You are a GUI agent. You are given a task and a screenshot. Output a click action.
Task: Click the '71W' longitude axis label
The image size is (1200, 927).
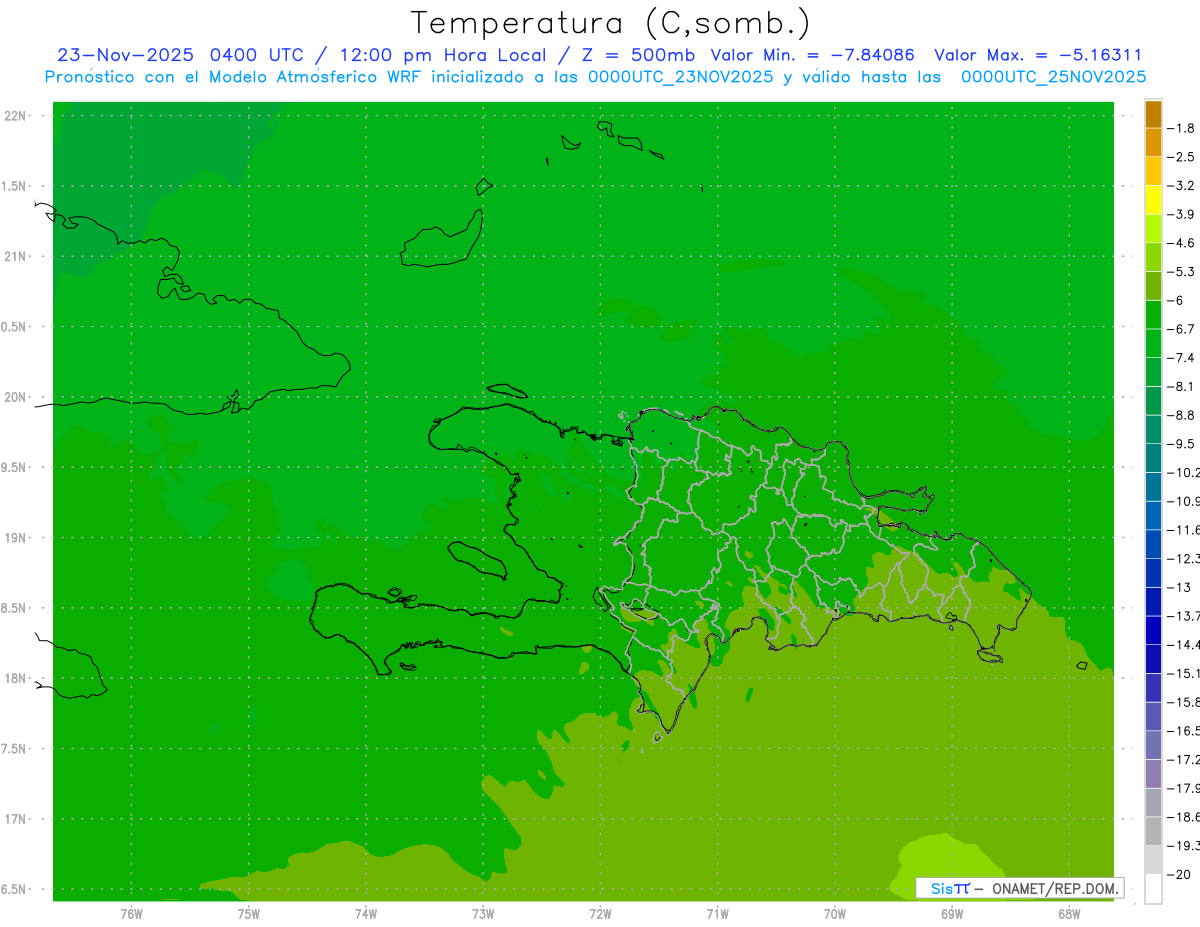[x=717, y=914]
